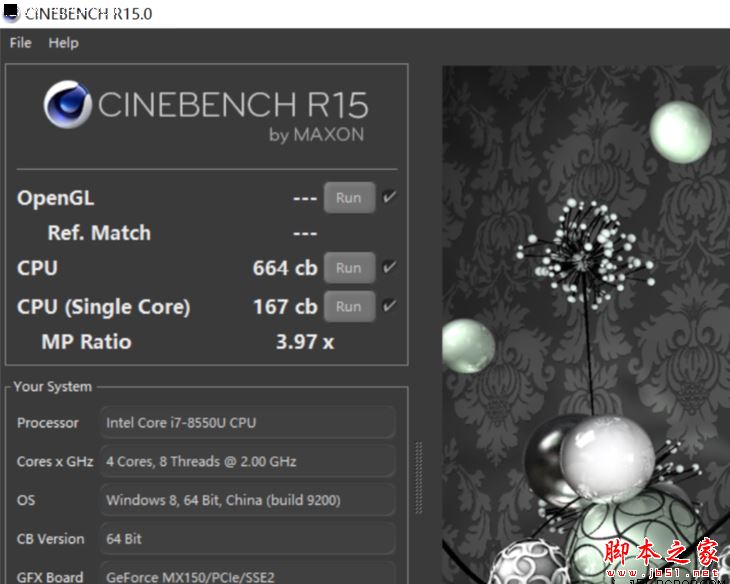Toggle the CPU test checkbox
The height and width of the screenshot is (584, 730).
(x=389, y=267)
